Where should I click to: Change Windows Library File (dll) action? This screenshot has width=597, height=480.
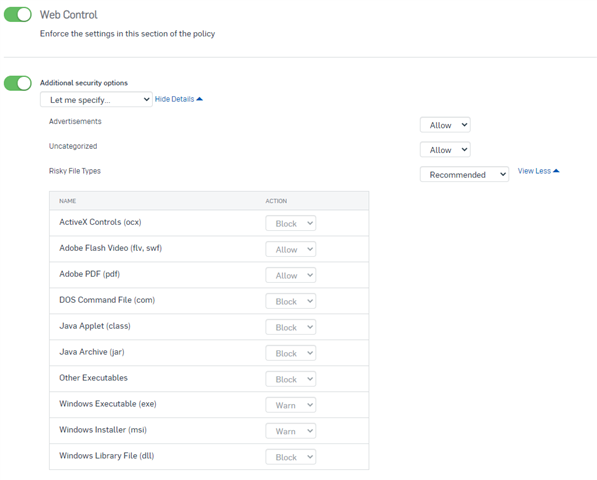[291, 457]
